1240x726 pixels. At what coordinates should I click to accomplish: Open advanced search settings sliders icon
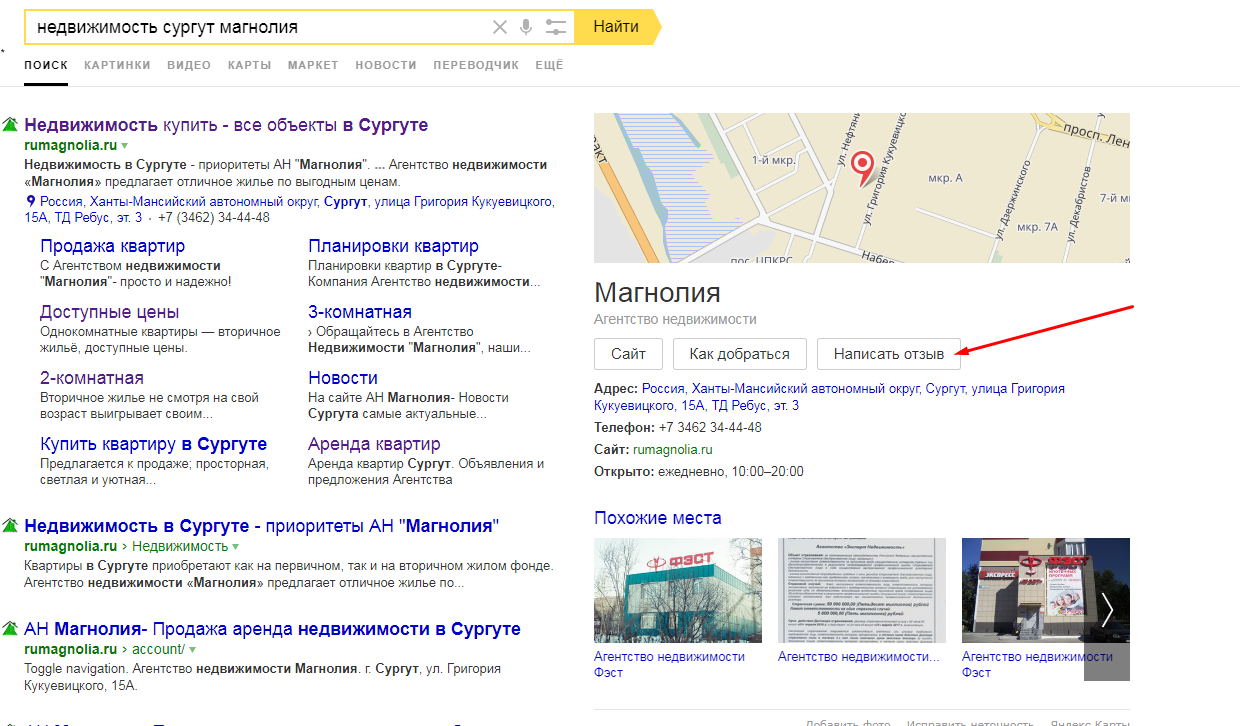[555, 27]
